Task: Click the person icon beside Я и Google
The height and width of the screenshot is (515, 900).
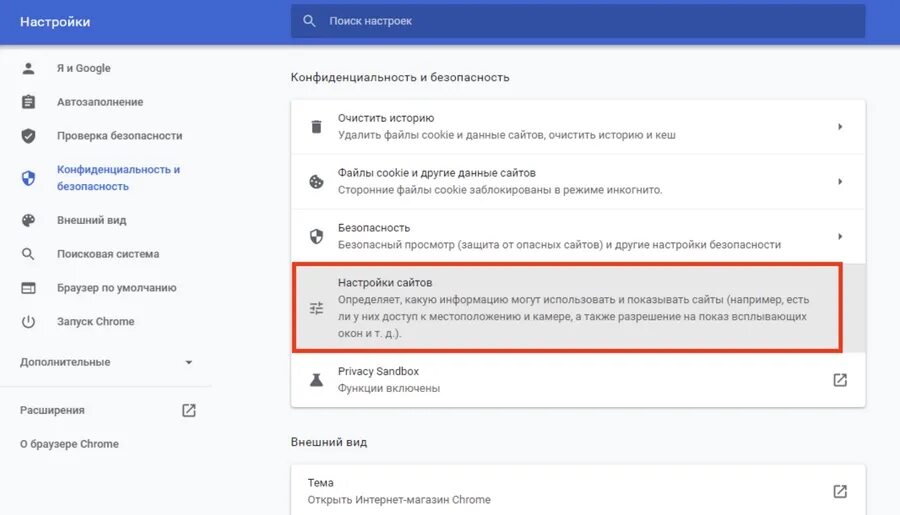Action: tap(28, 68)
